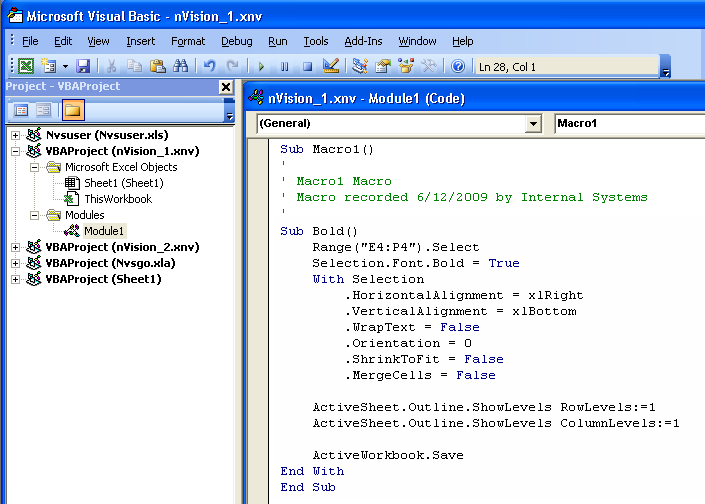Open the Tools menu
The height and width of the screenshot is (504, 705).
coord(316,41)
